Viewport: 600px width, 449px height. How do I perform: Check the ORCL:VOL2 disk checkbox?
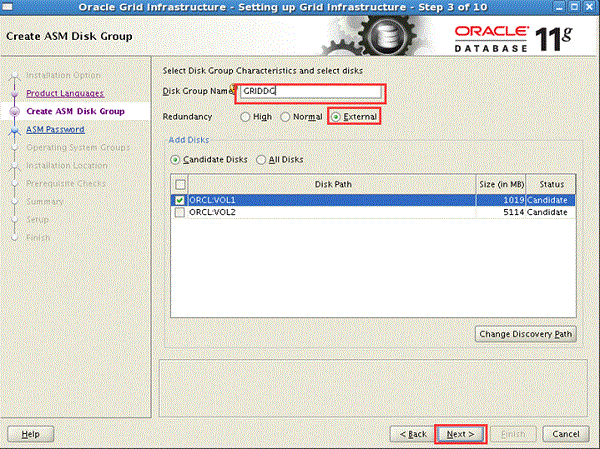(x=179, y=212)
